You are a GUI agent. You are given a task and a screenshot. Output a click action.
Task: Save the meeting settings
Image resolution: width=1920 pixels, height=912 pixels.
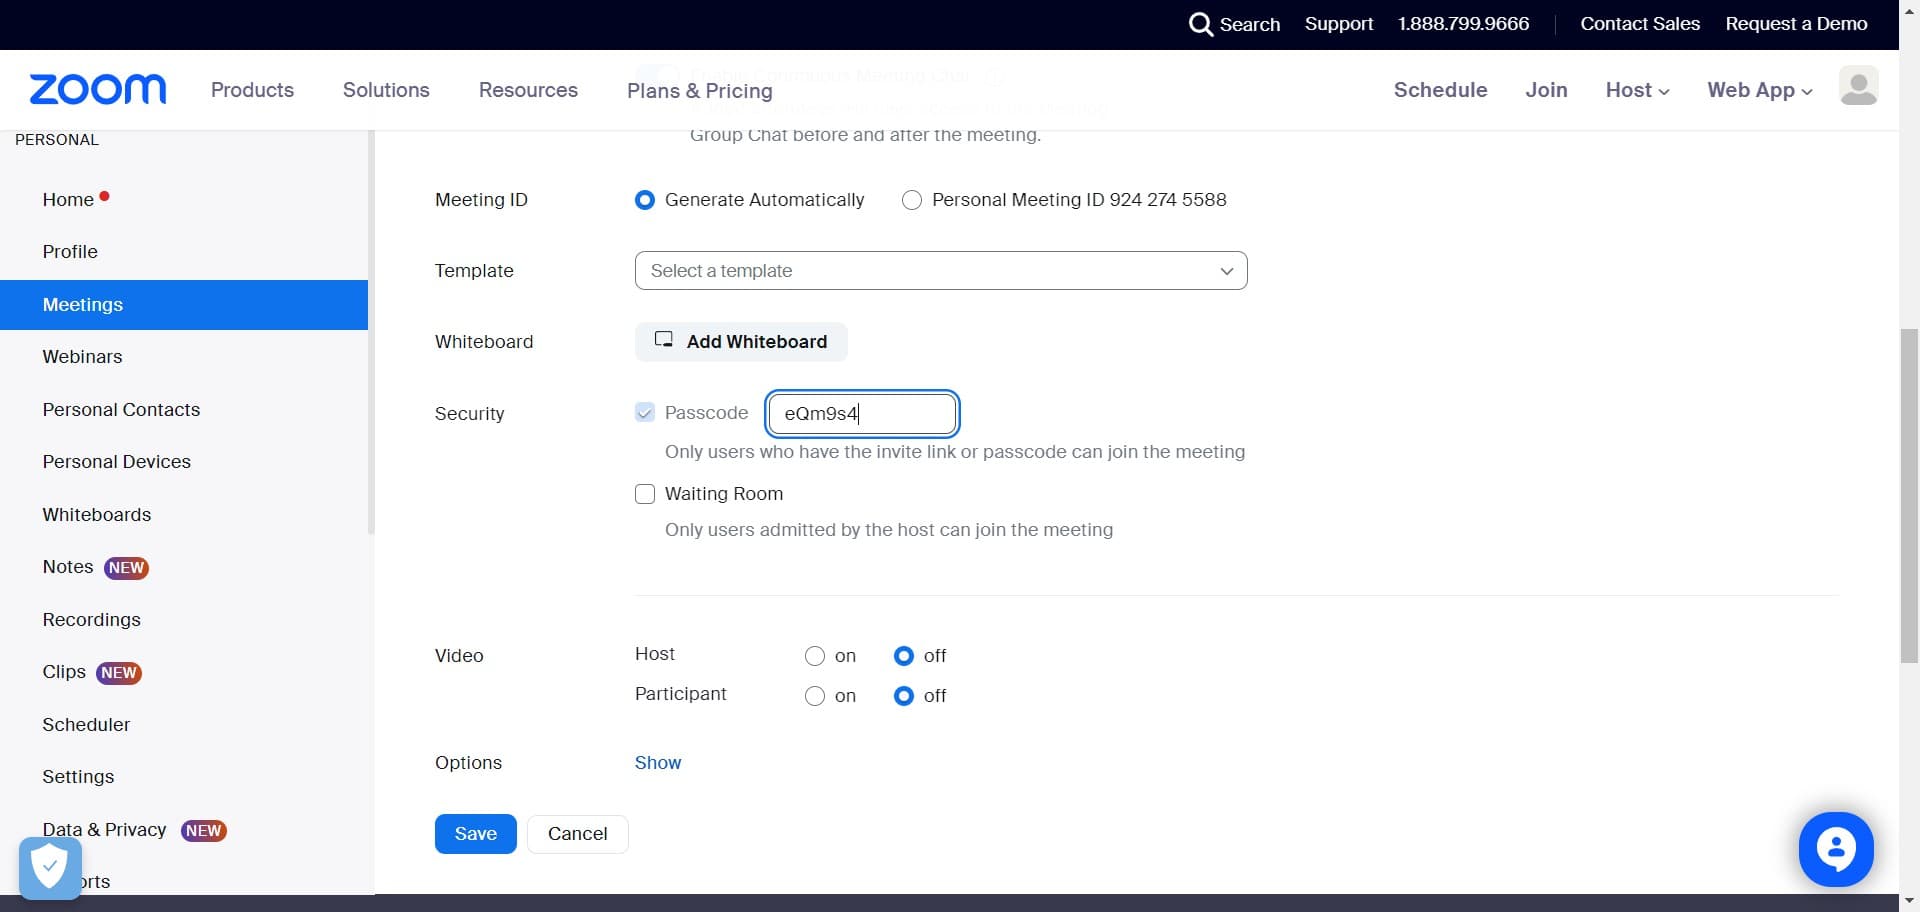(x=475, y=834)
